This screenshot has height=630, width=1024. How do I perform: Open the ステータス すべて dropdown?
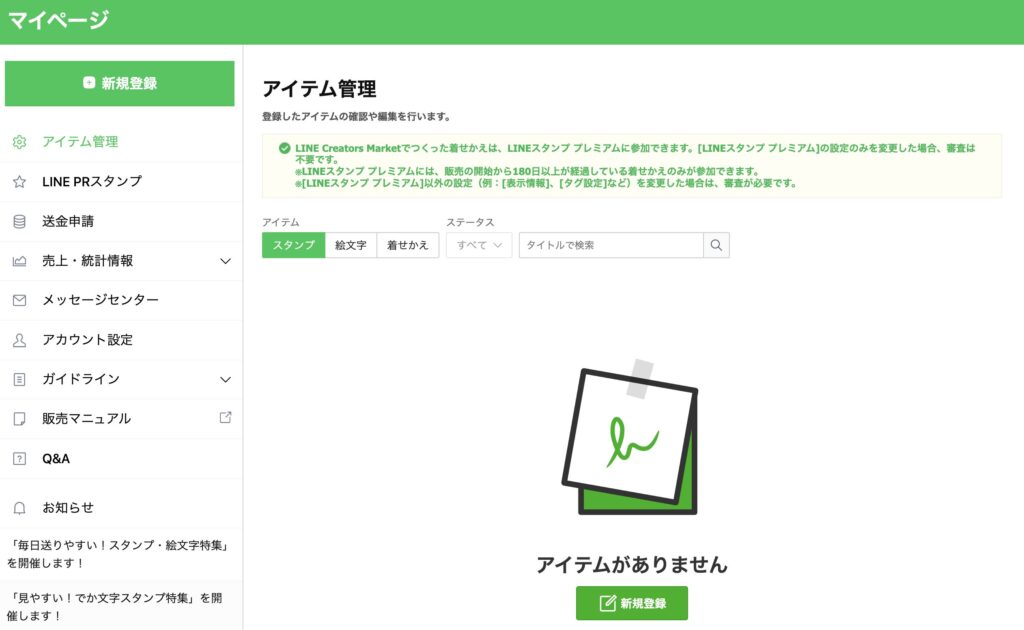pos(479,245)
